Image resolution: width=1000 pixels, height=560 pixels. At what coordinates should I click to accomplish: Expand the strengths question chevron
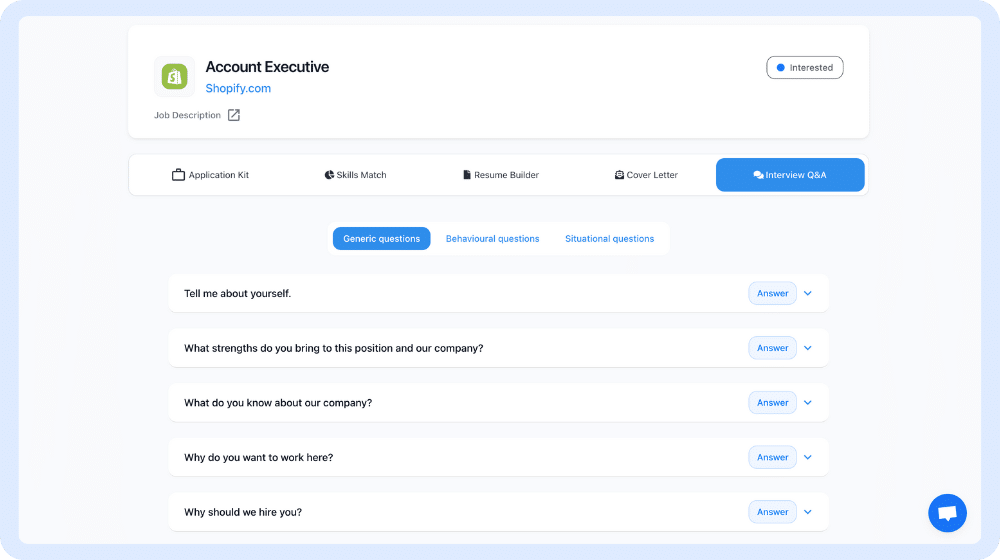click(x=808, y=348)
